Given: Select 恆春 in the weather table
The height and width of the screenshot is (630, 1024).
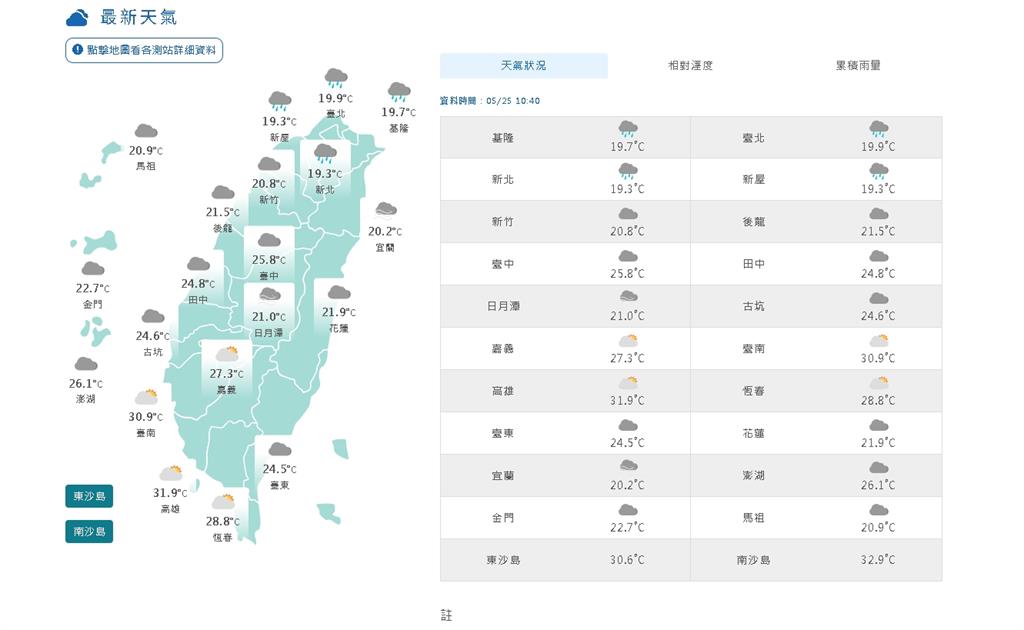Looking at the screenshot, I should pos(753,391).
